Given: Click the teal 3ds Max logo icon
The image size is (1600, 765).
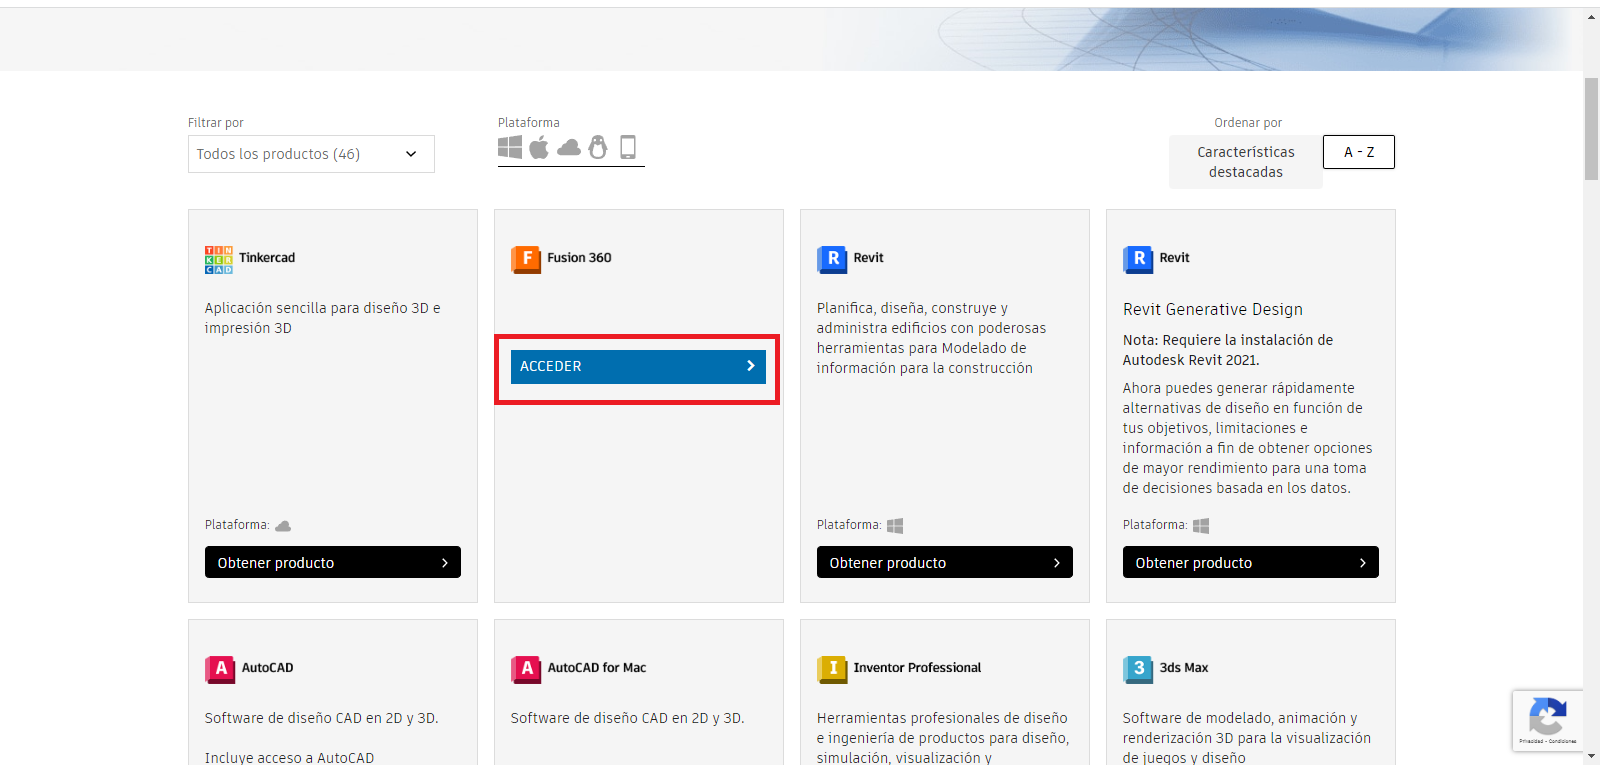Looking at the screenshot, I should point(1137,669).
